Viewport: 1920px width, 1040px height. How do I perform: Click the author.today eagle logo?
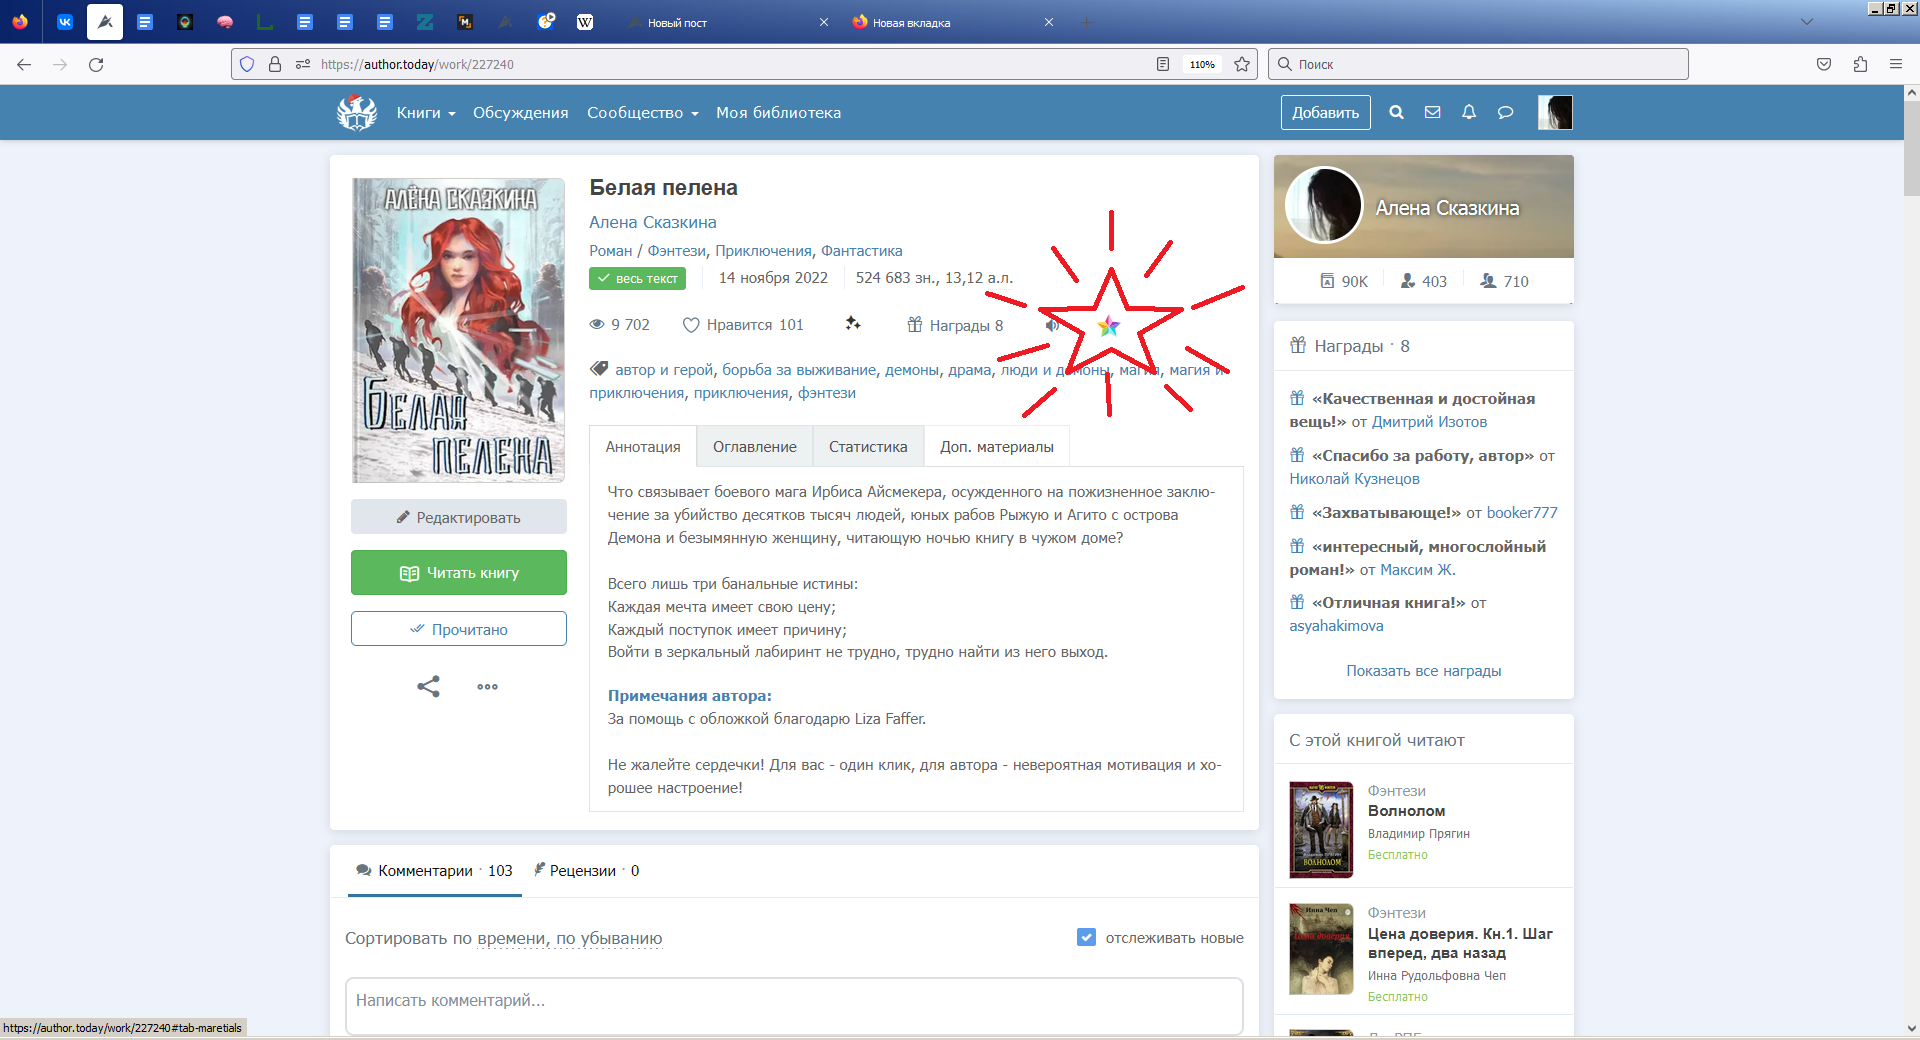(x=357, y=113)
